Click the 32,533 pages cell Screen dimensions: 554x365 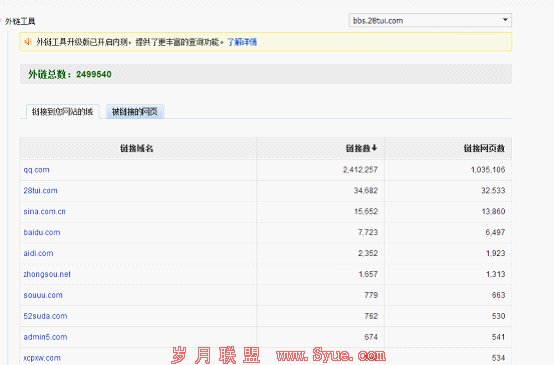click(493, 190)
